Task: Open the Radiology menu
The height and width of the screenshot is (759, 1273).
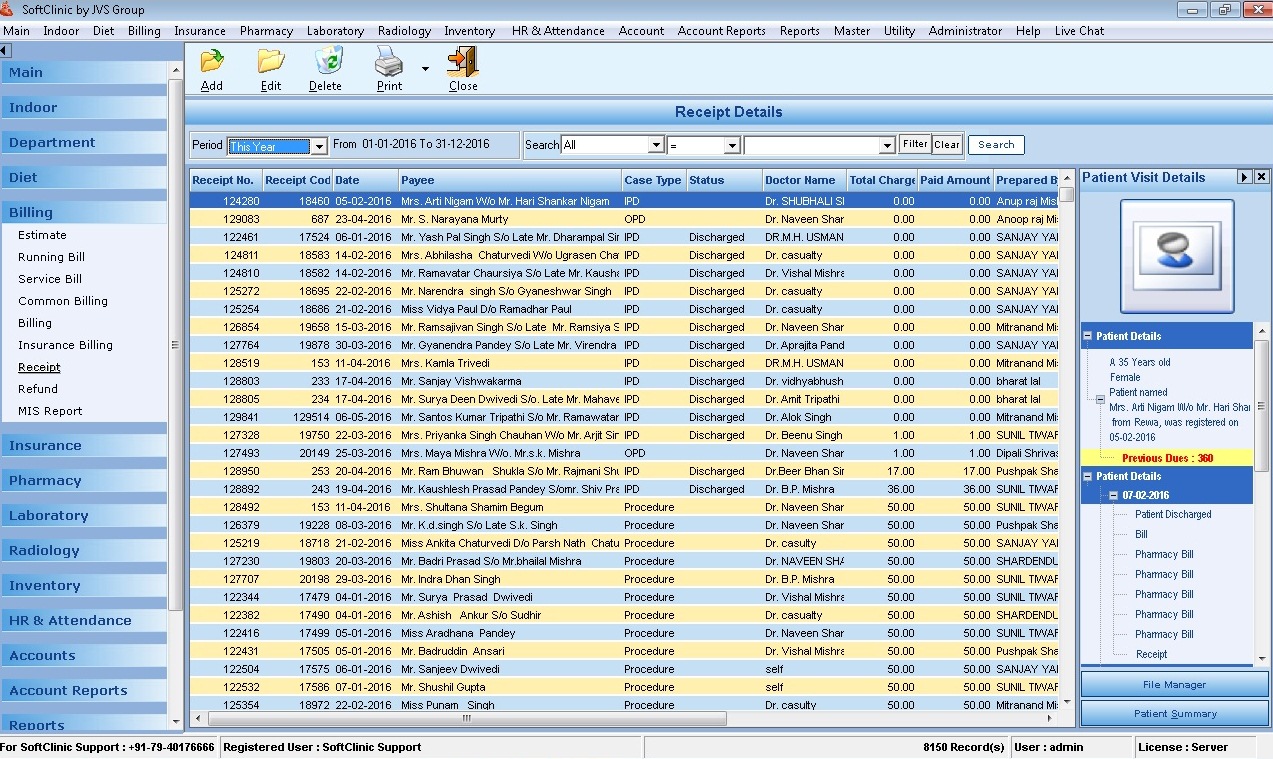Action: [x=404, y=30]
